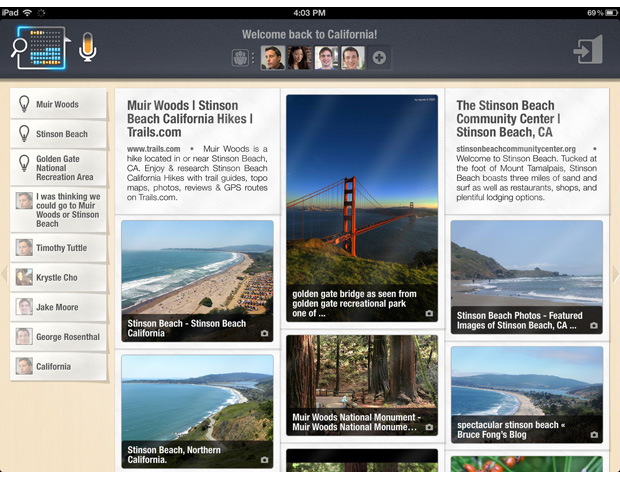Tap camera icon on Stinson Beach California caption
The image size is (620, 480).
coord(265,333)
